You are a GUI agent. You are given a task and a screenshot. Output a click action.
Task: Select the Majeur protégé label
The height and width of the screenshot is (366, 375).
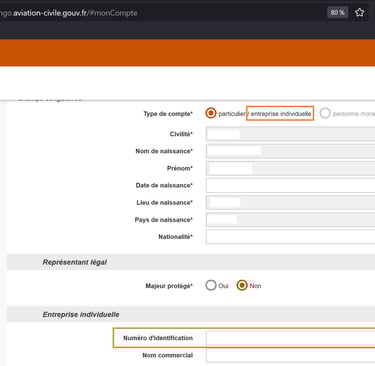(x=169, y=286)
